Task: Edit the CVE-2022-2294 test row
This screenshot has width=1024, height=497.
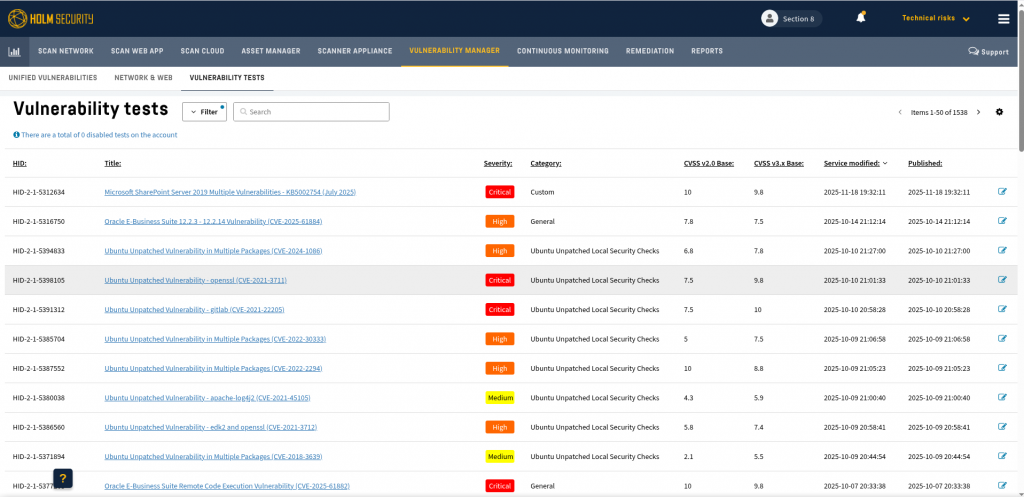Action: click(x=1002, y=368)
